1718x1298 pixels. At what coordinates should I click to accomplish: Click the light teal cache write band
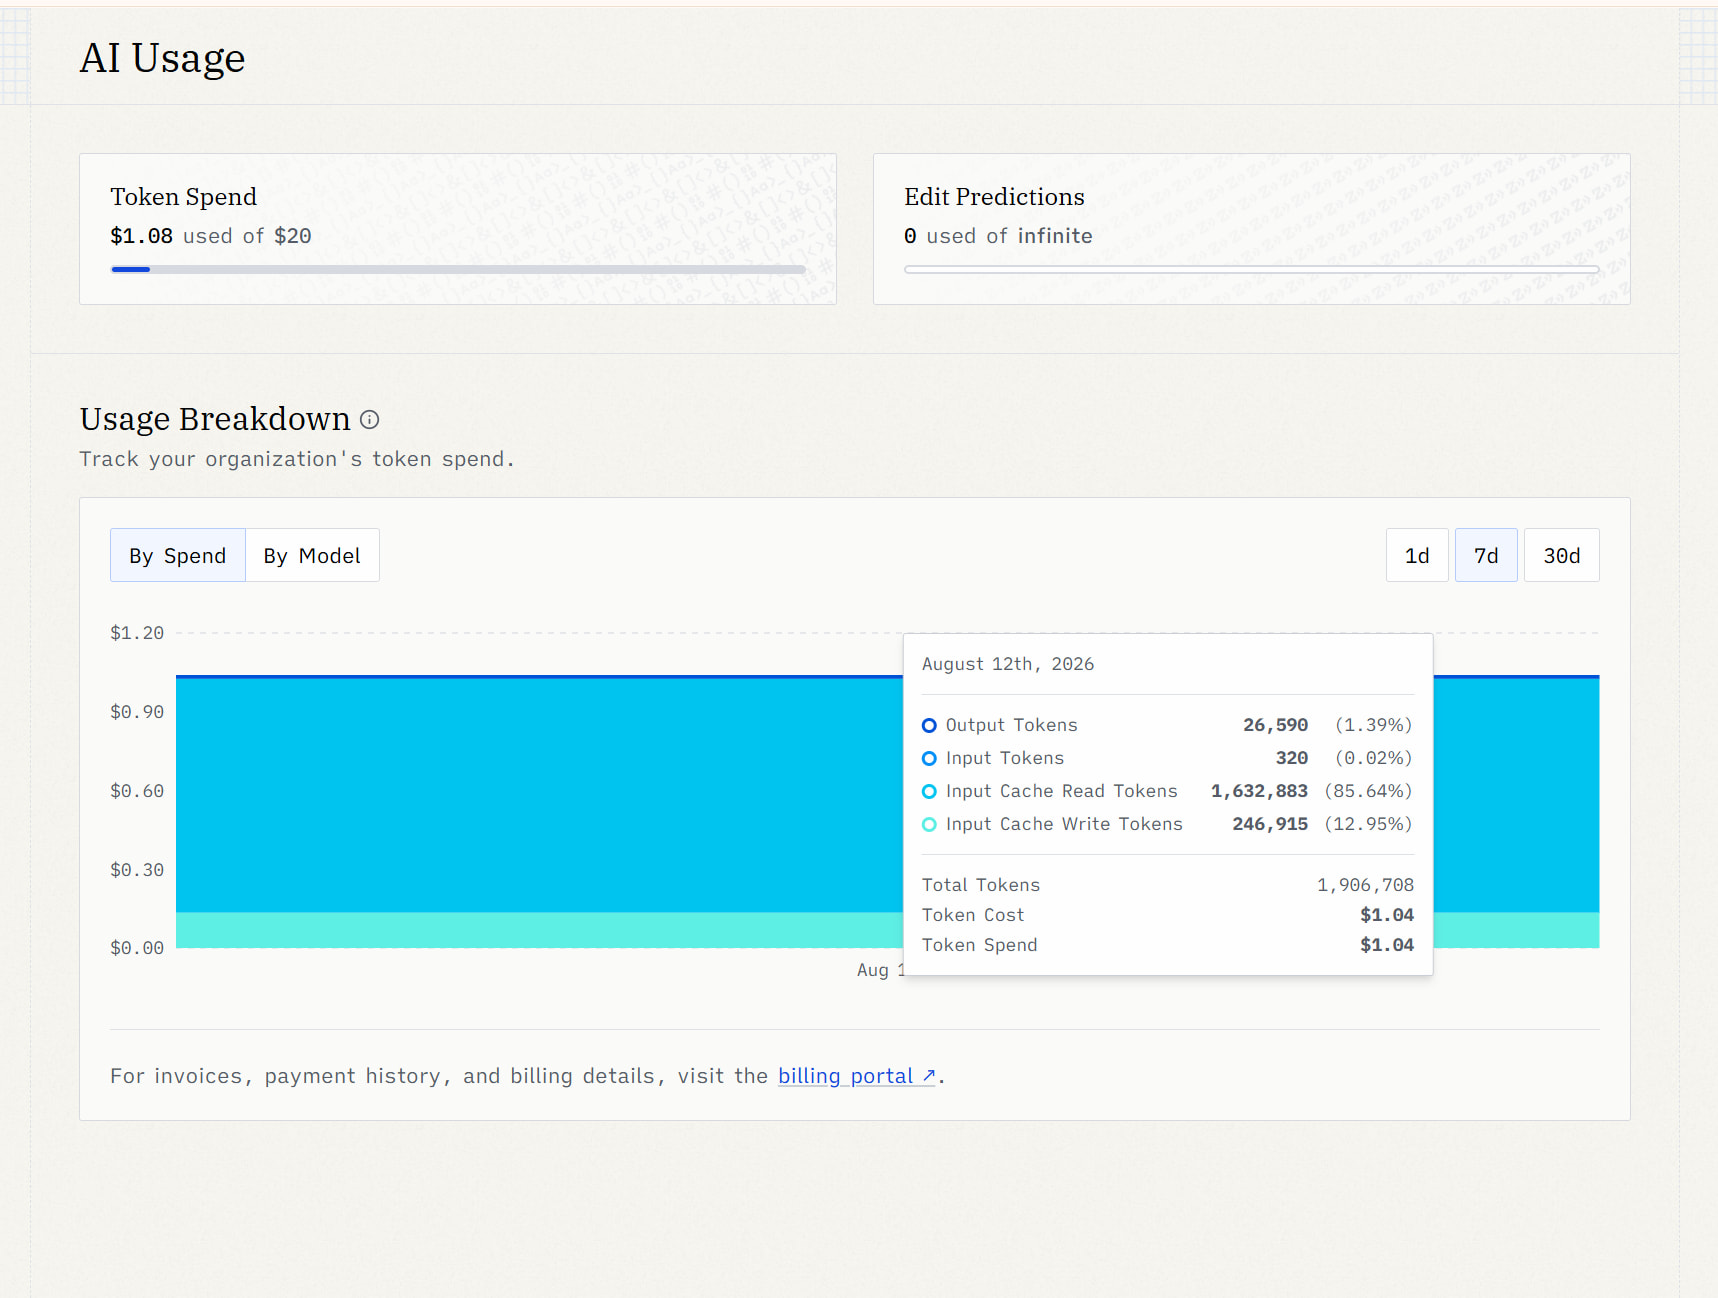[540, 930]
